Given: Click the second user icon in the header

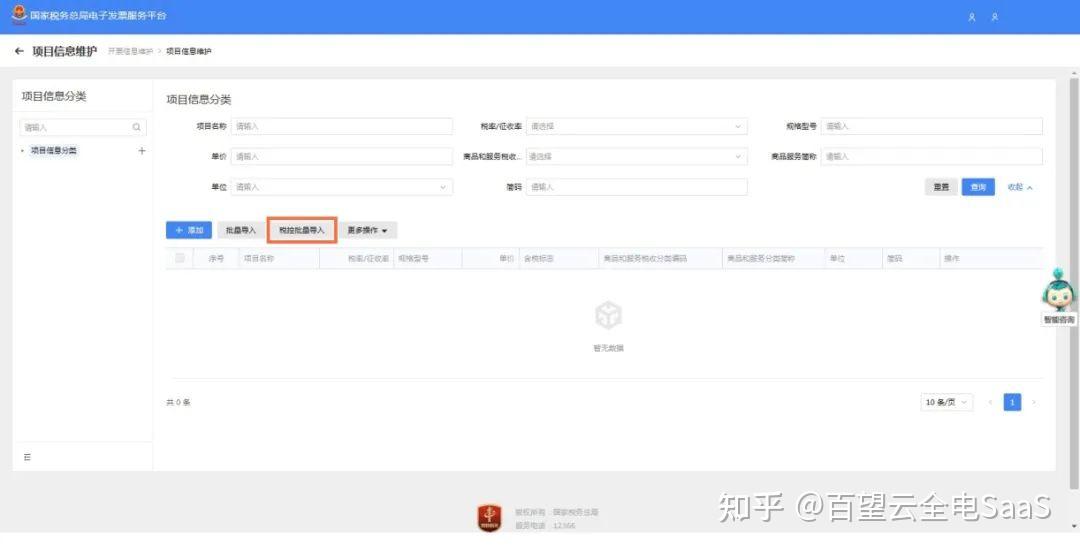Looking at the screenshot, I should pyautogui.click(x=995, y=17).
